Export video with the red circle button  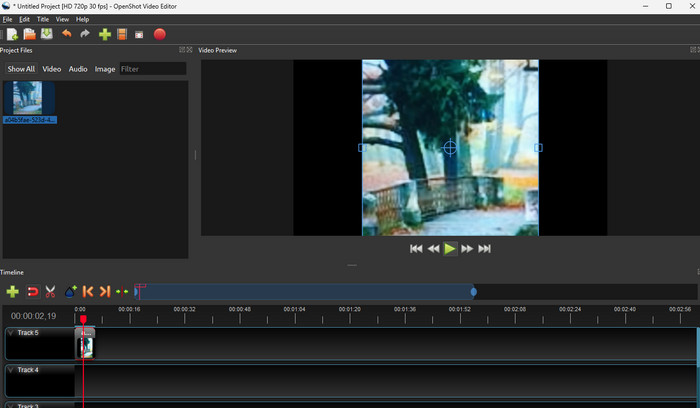pyautogui.click(x=159, y=34)
